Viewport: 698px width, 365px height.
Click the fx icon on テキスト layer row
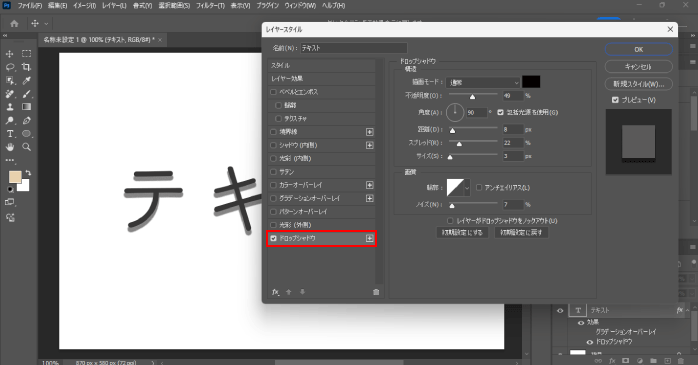point(679,310)
